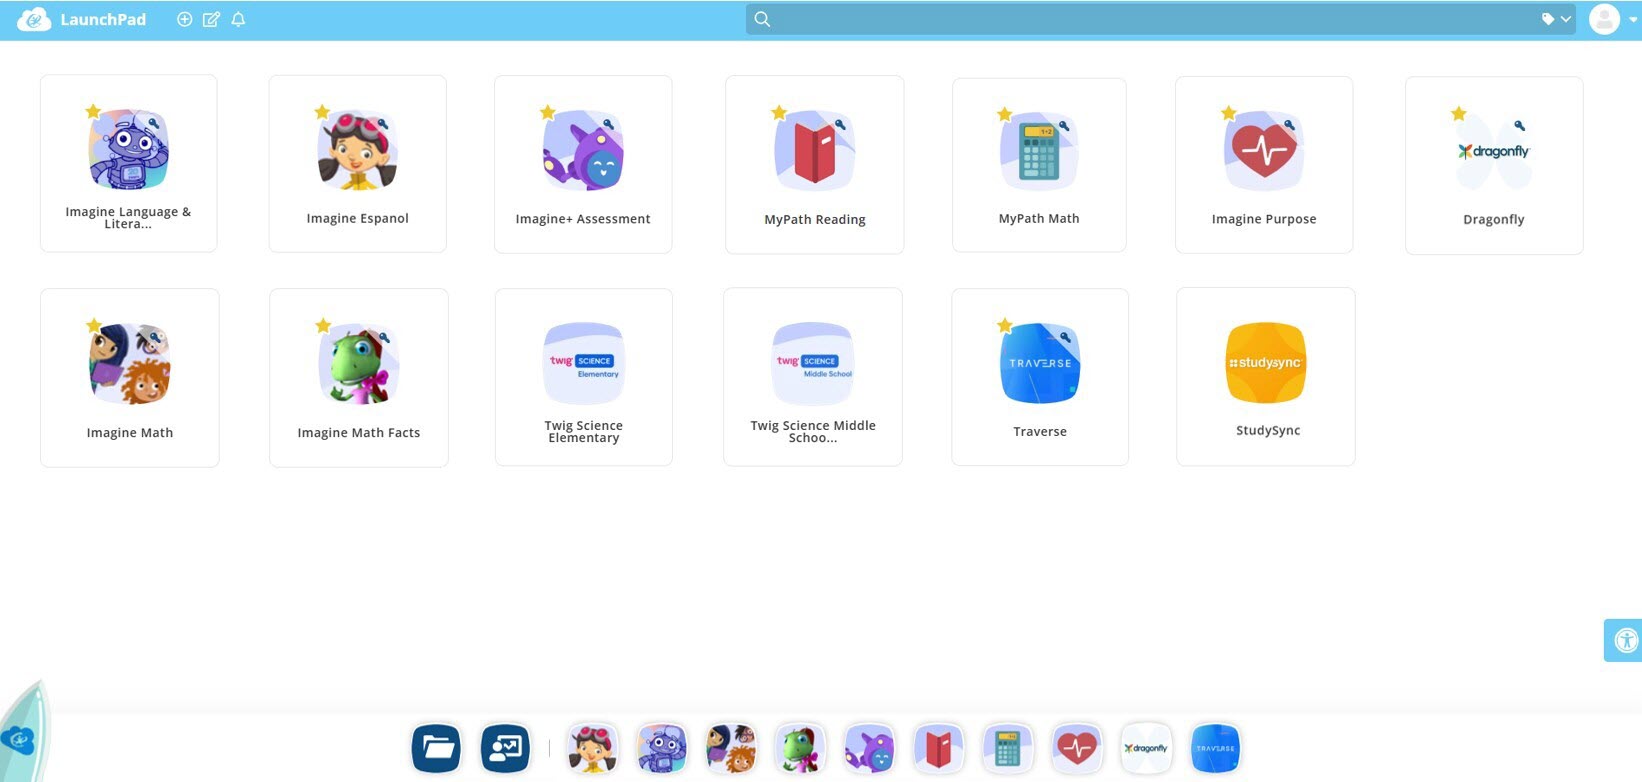Launch the dinosaur Math Facts dock icon
1642x782 pixels.
[x=800, y=748]
